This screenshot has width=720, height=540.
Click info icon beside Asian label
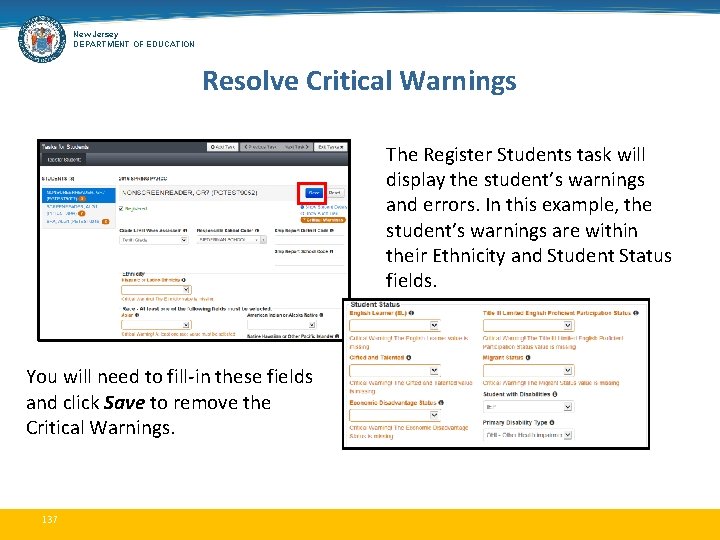(137, 315)
